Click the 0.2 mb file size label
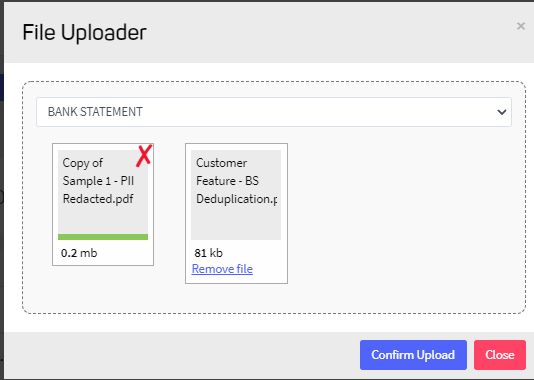 click(x=79, y=253)
